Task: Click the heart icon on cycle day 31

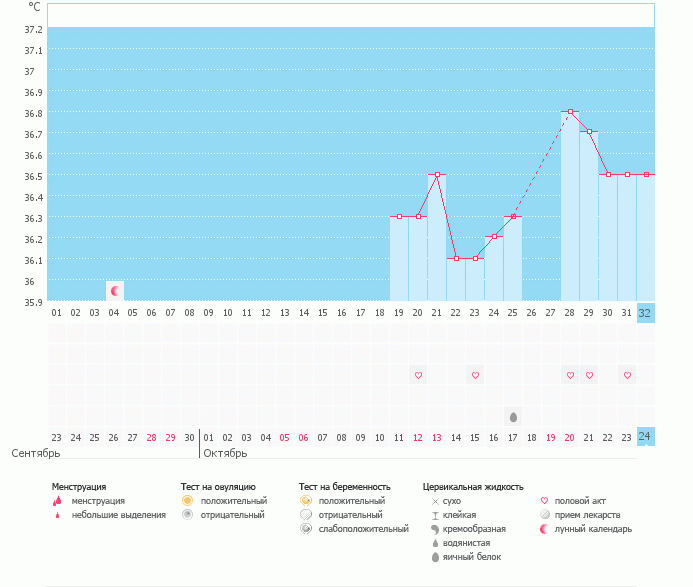Action: pyautogui.click(x=627, y=375)
